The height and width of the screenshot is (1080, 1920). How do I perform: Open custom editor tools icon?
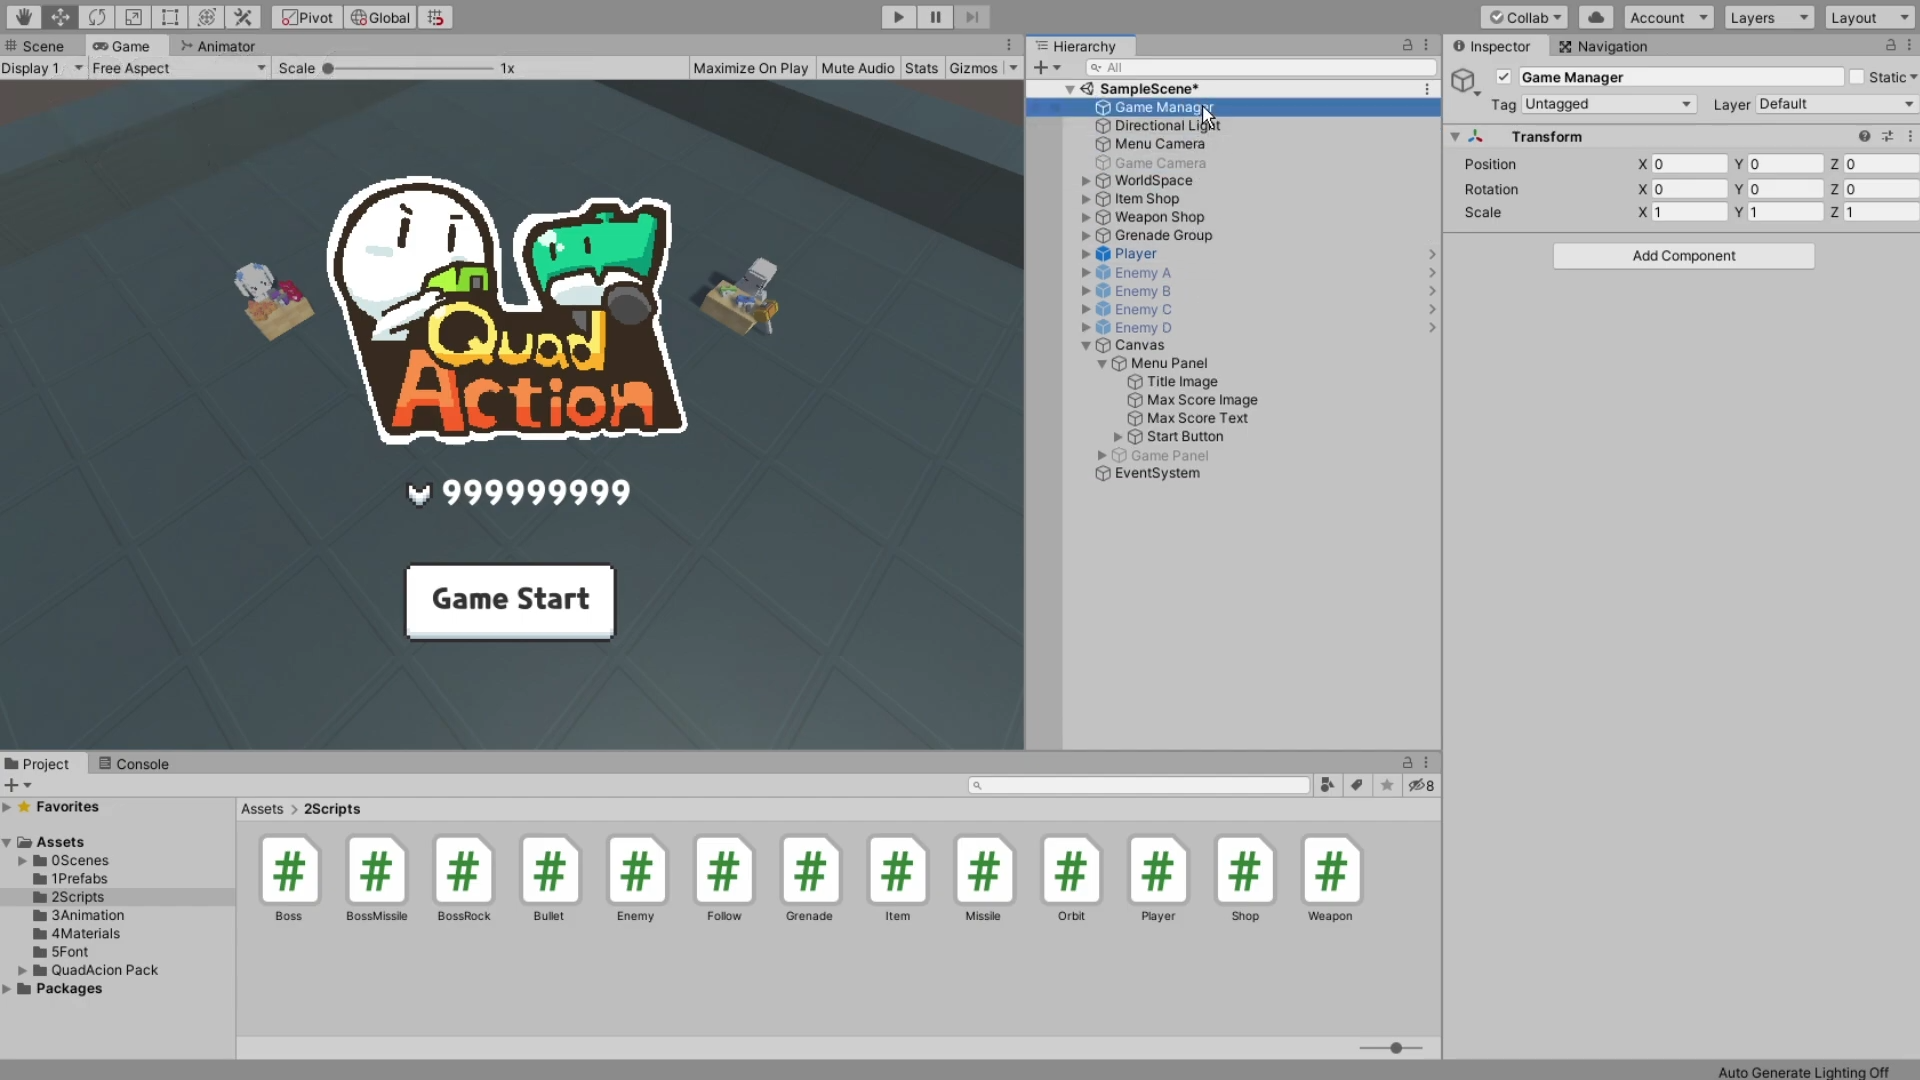coord(243,17)
